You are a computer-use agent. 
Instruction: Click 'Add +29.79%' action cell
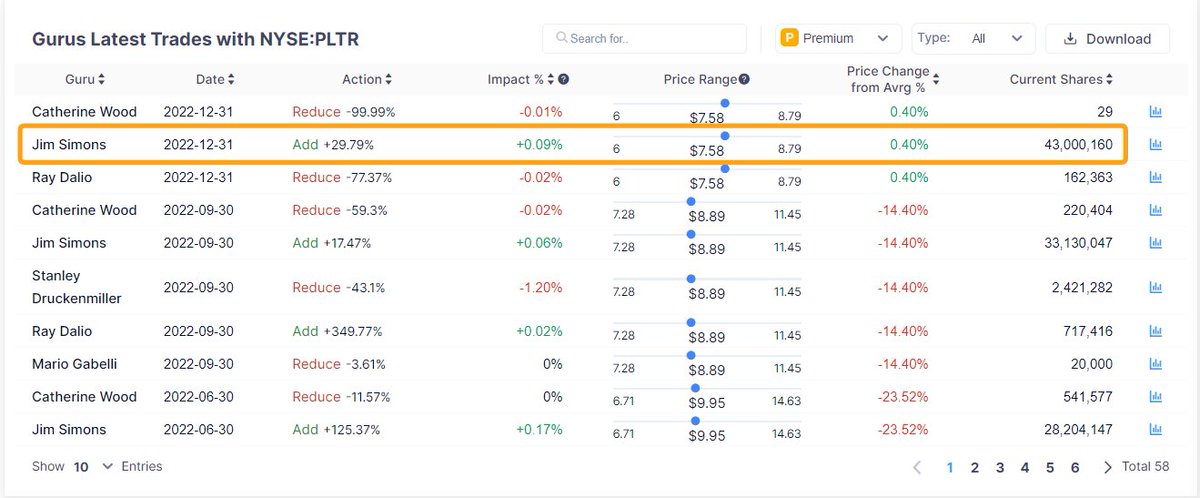click(x=333, y=145)
